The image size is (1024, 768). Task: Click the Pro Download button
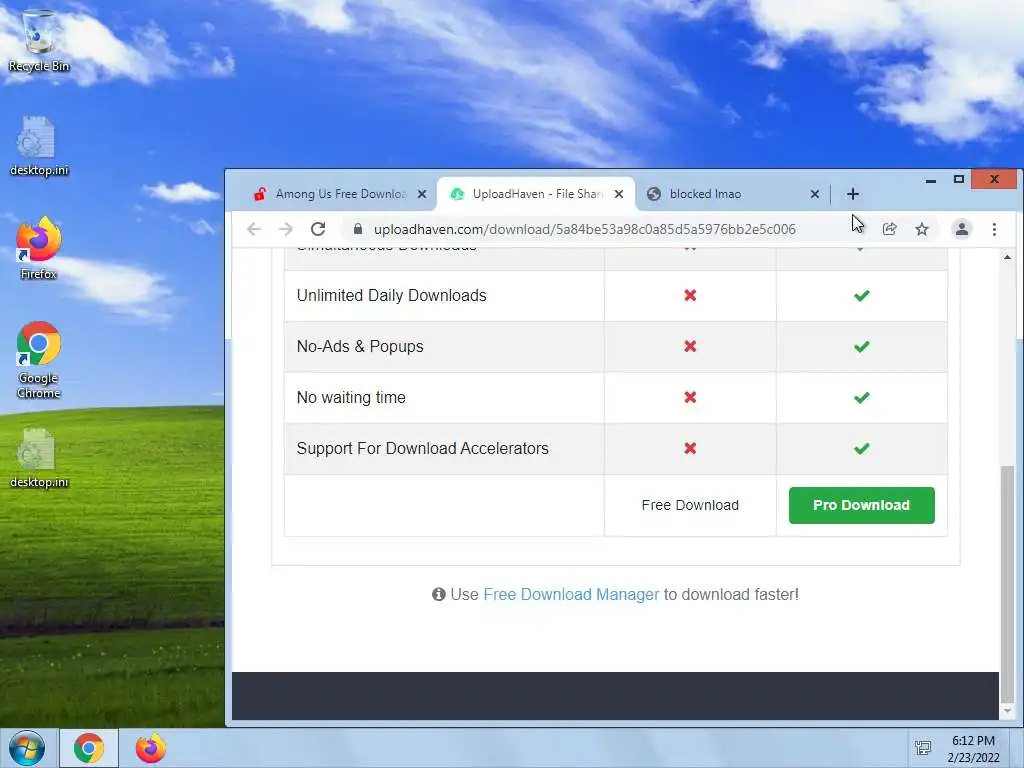[x=861, y=505]
